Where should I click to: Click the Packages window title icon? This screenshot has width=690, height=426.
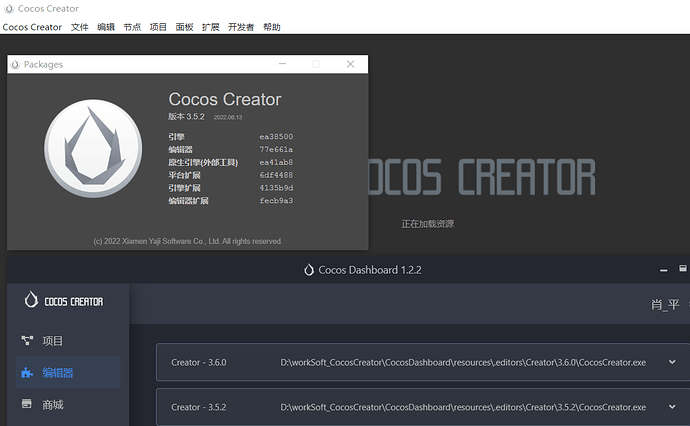click(x=15, y=65)
